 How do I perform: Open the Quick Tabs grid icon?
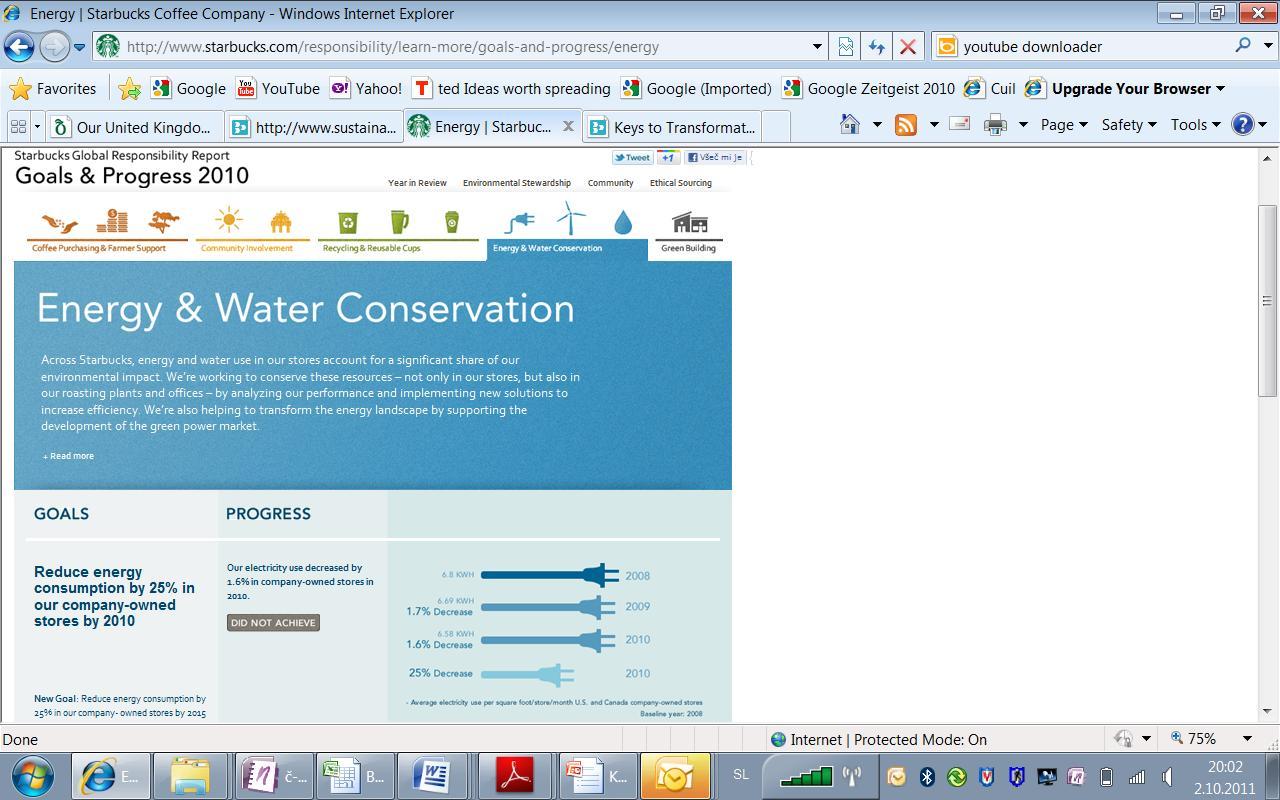click(18, 126)
